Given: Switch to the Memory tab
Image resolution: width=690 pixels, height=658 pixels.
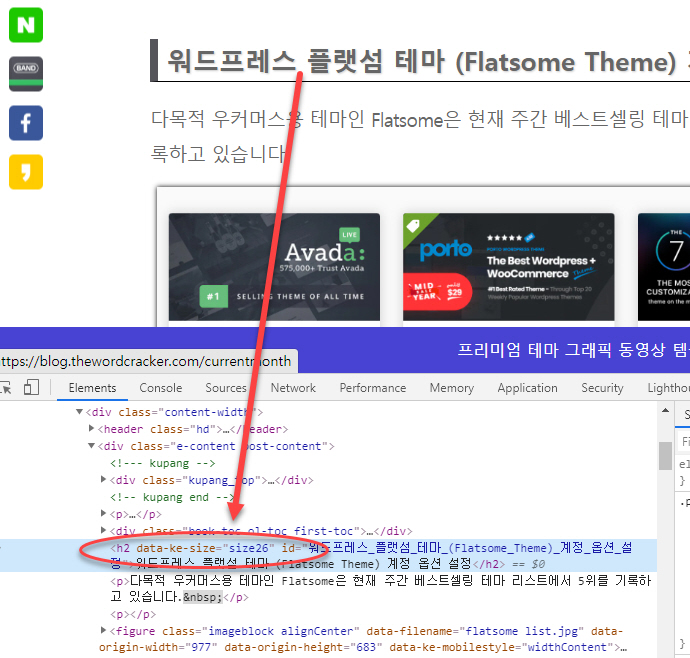Looking at the screenshot, I should pos(451,388).
